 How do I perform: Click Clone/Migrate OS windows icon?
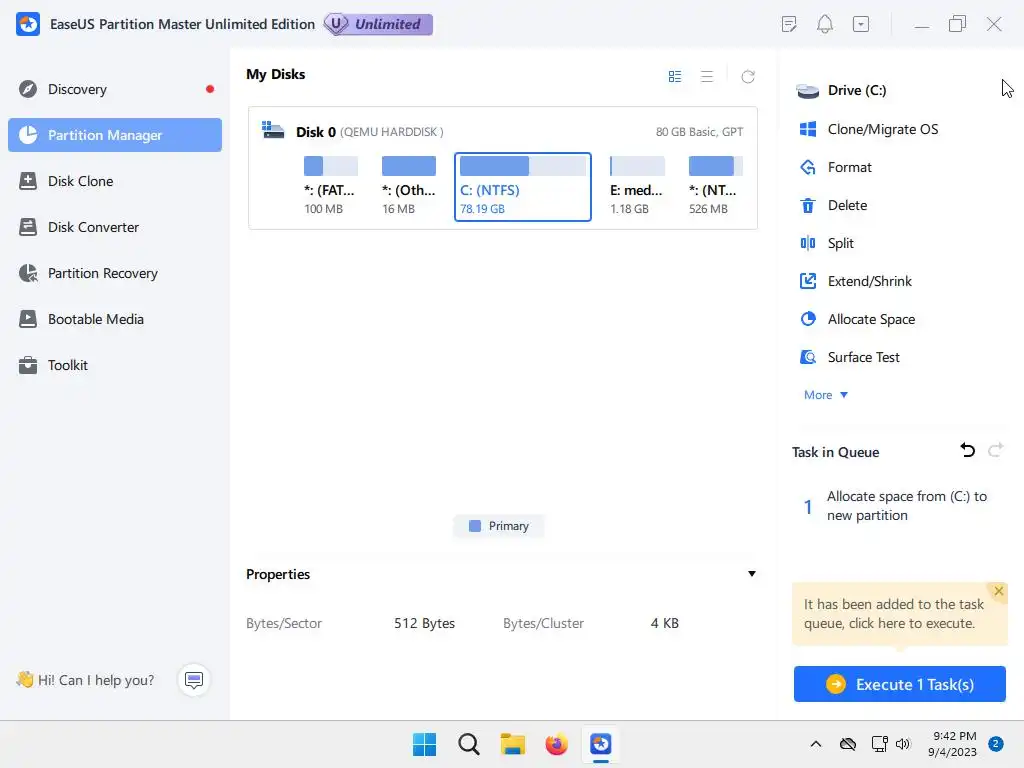(x=808, y=129)
